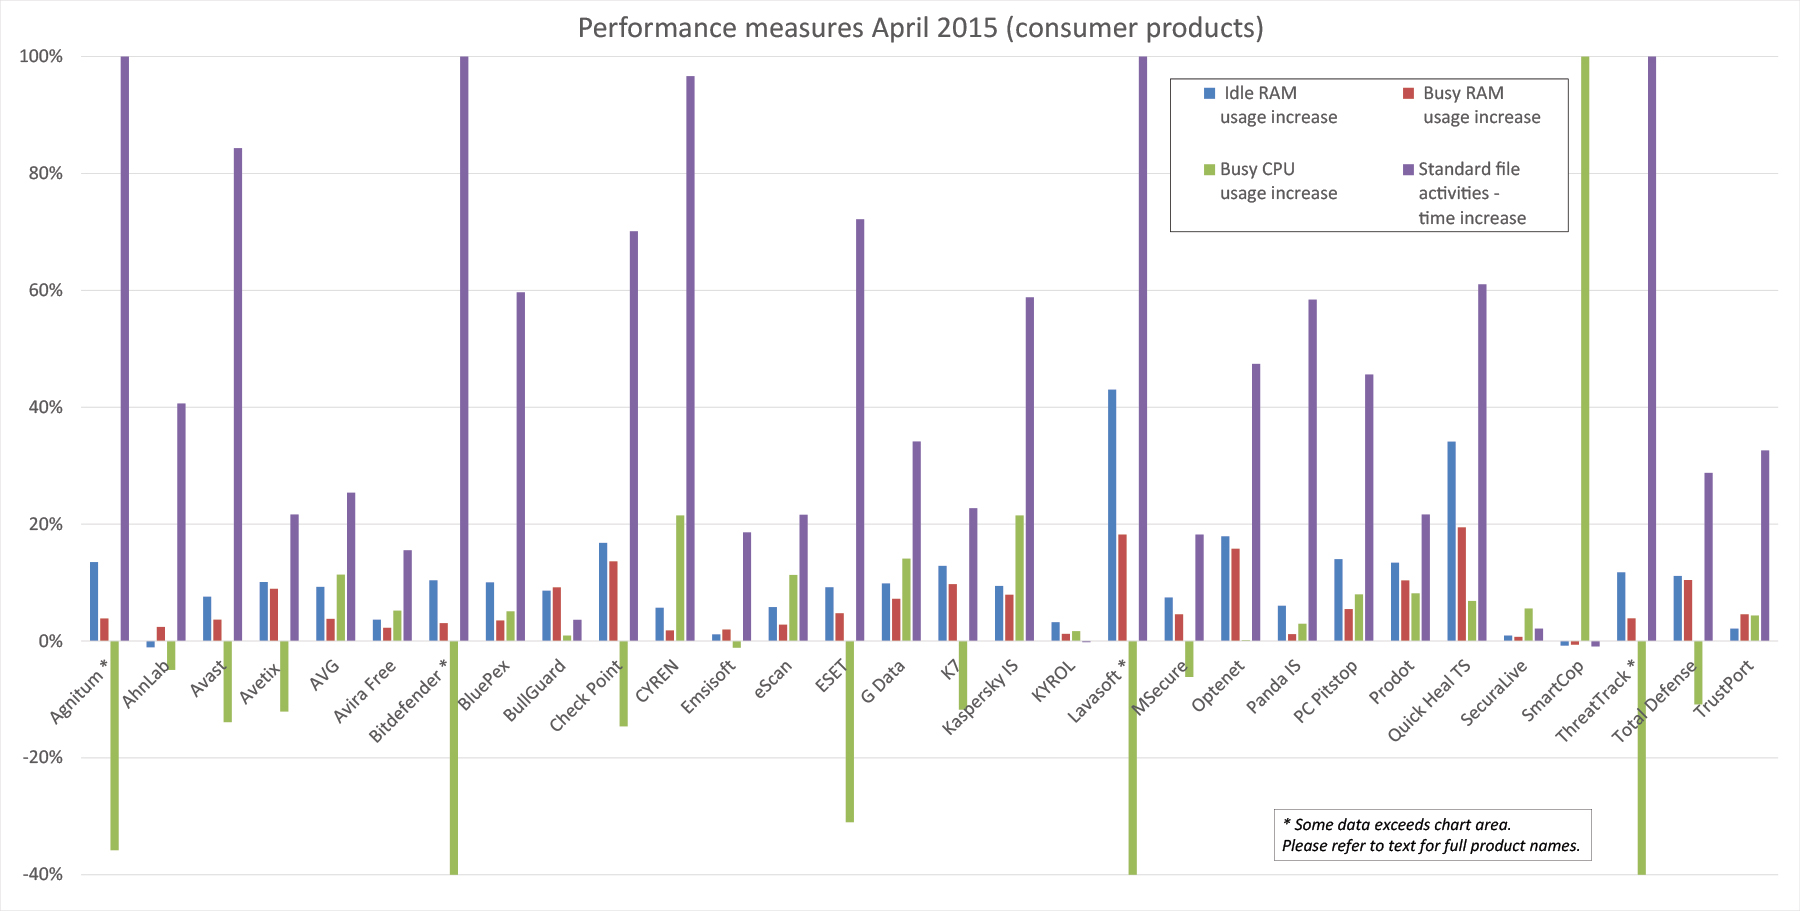Click the '40%' y-axis label
Image resolution: width=1800 pixels, height=911 pixels.
45,408
